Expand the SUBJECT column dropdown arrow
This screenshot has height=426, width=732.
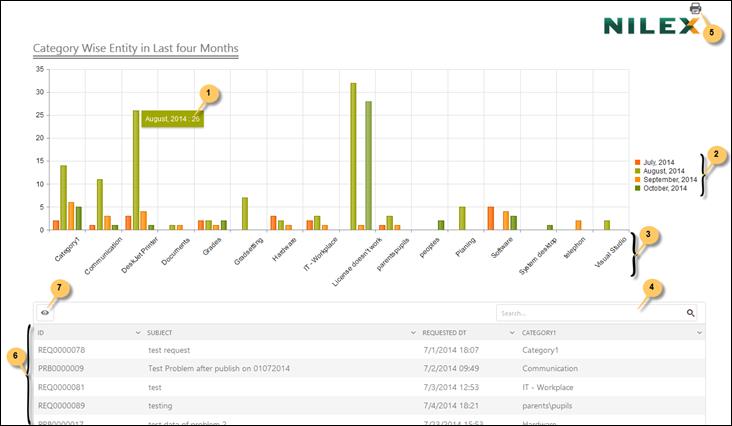point(412,332)
